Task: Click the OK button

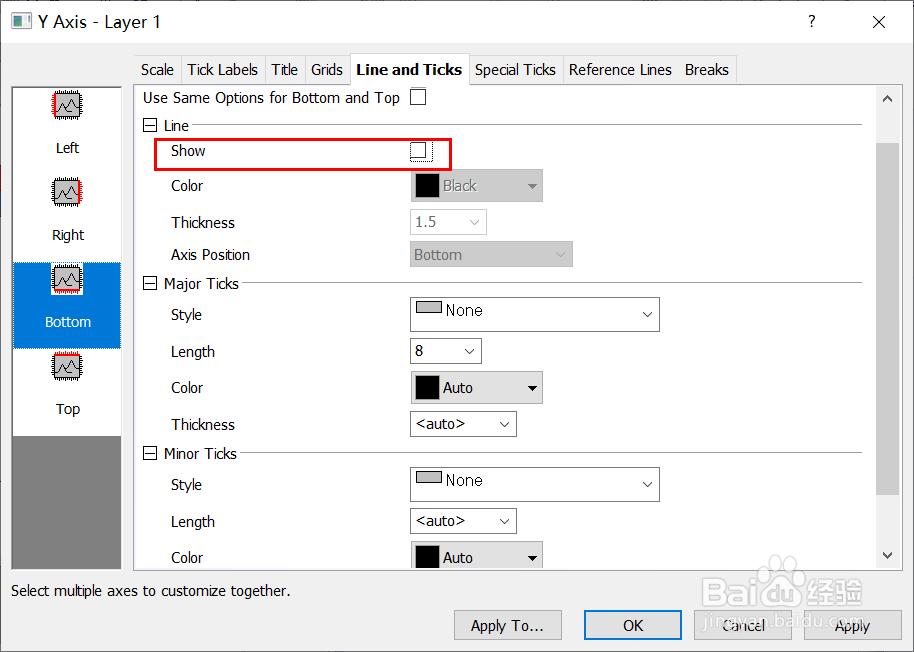Action: (x=633, y=625)
